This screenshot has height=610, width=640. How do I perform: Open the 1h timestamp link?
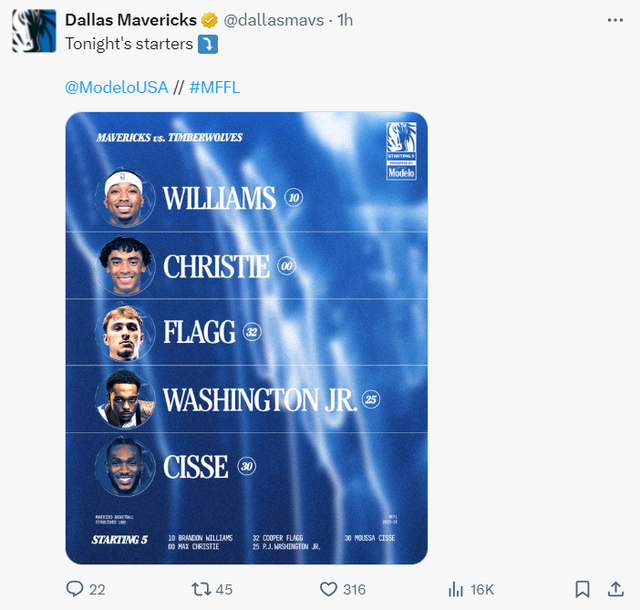[345, 20]
